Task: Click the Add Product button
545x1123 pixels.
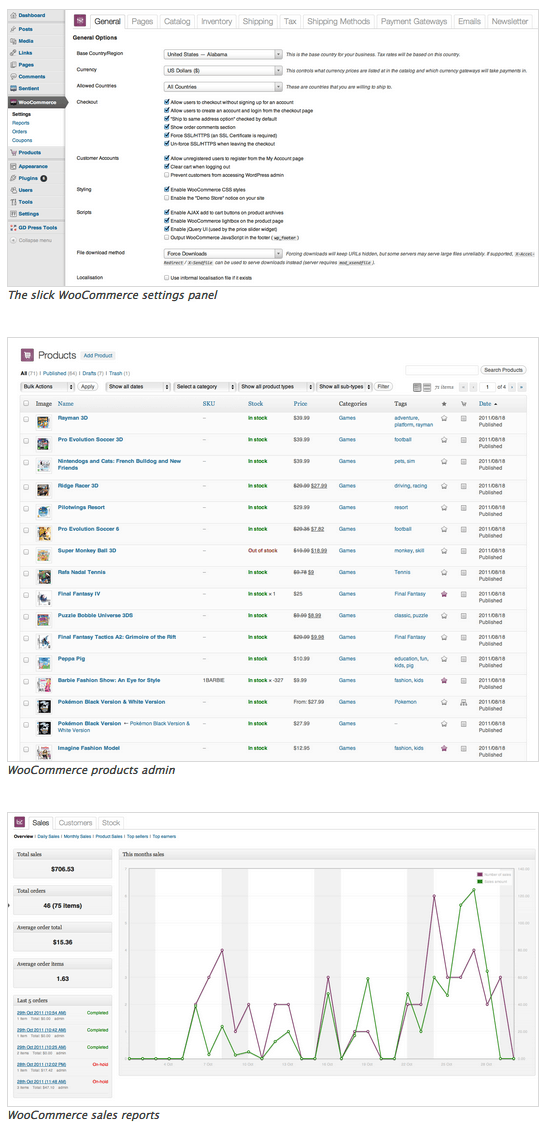Action: (97, 355)
